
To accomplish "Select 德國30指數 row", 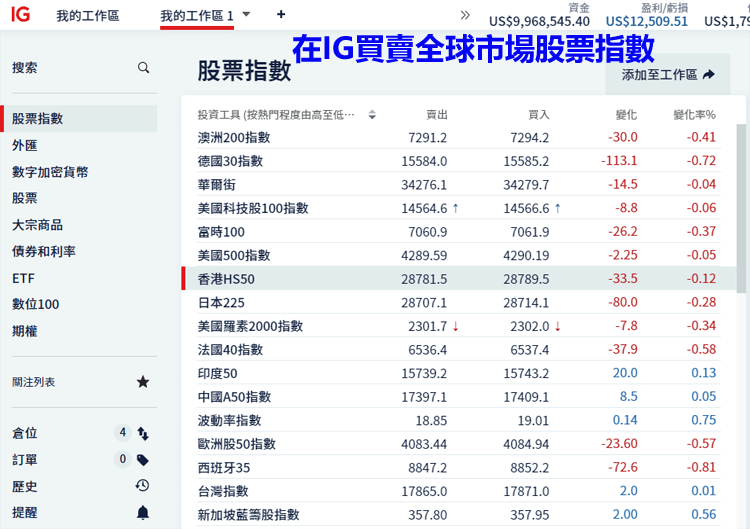I will click(x=459, y=161).
